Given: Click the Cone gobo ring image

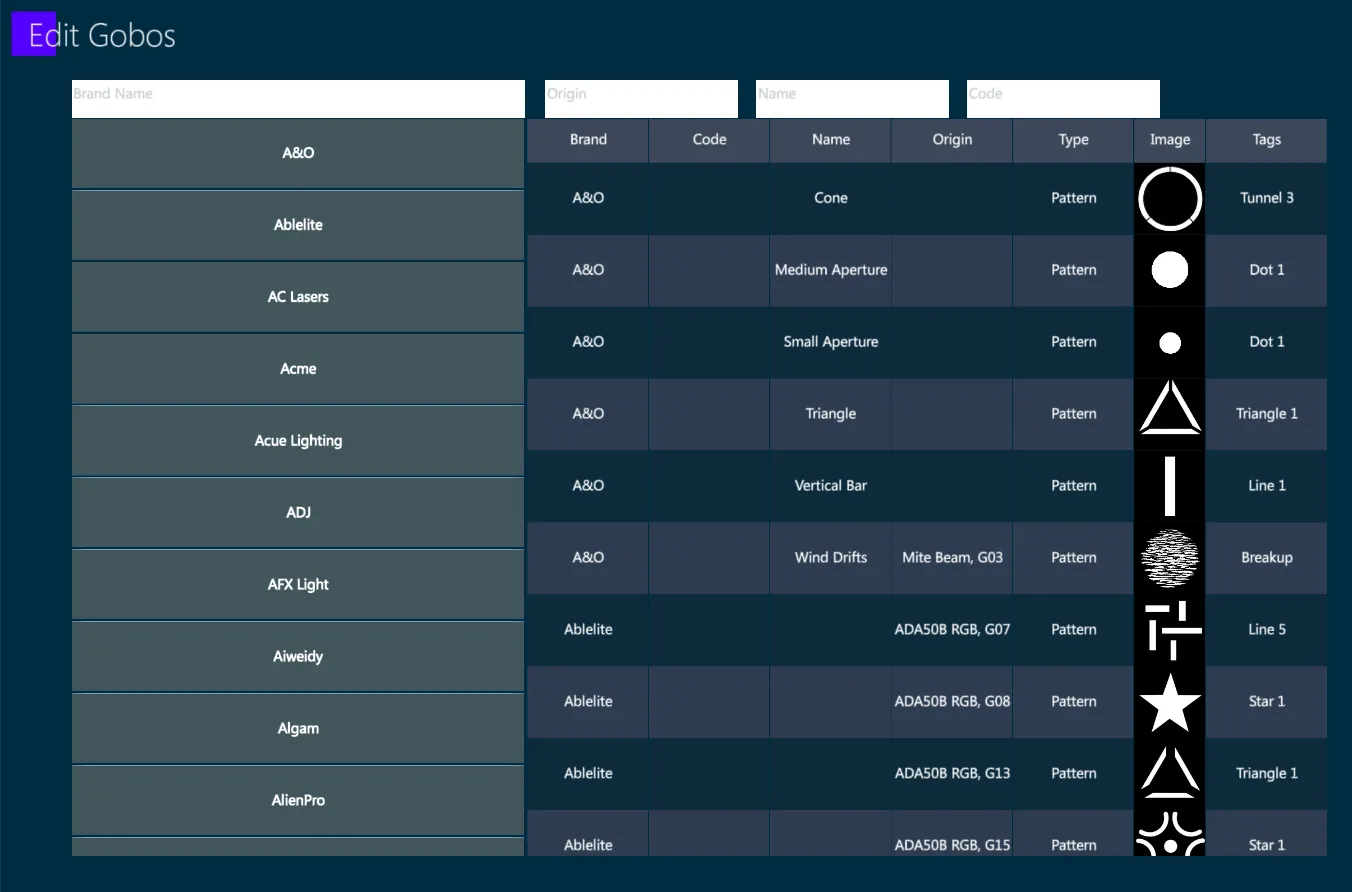Looking at the screenshot, I should 1170,198.
